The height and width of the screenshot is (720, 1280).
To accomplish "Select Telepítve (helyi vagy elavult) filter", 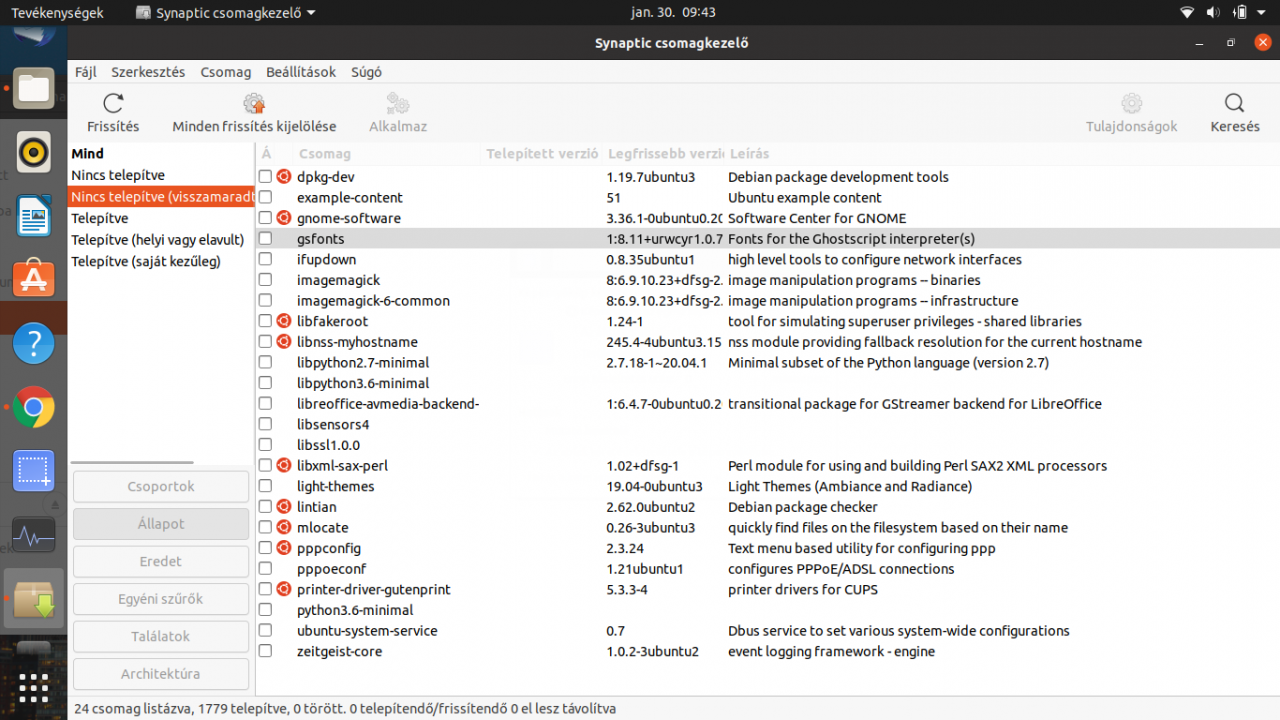I will coord(161,240).
